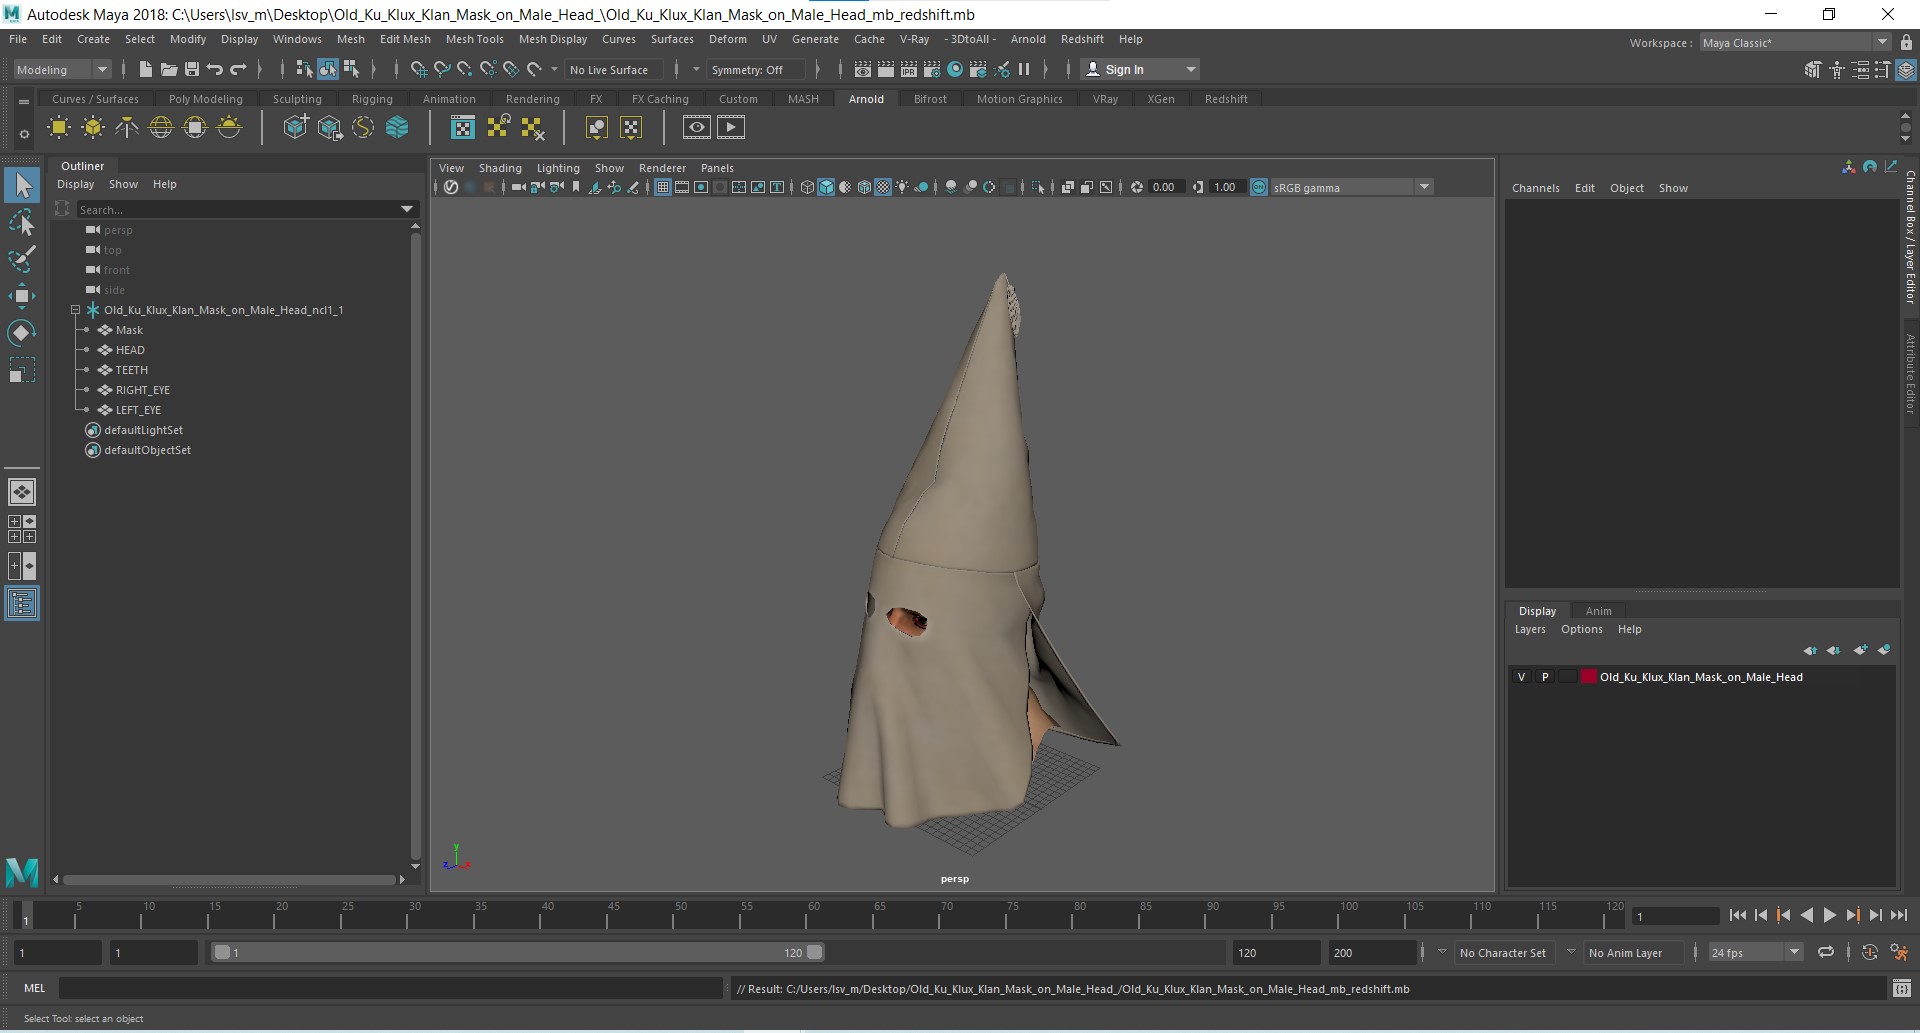Viewport: 1920px width, 1033px height.
Task: Create Arnold Skydome Light from shelf
Action: [x=161, y=127]
